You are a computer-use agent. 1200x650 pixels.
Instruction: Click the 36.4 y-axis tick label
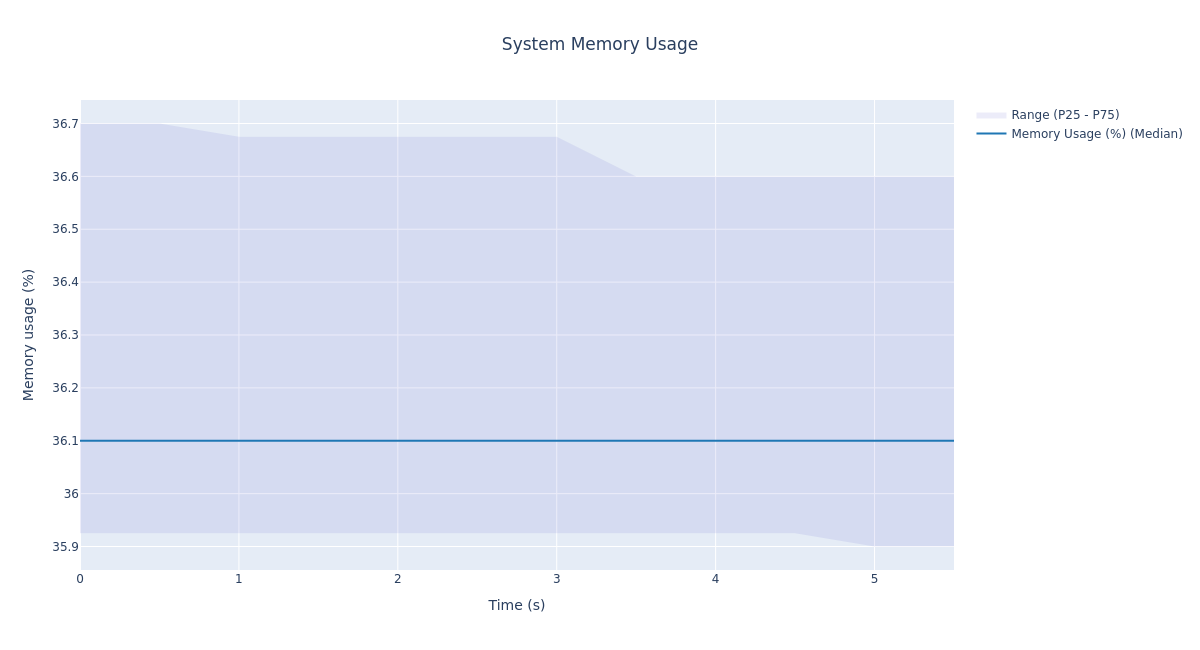65,282
